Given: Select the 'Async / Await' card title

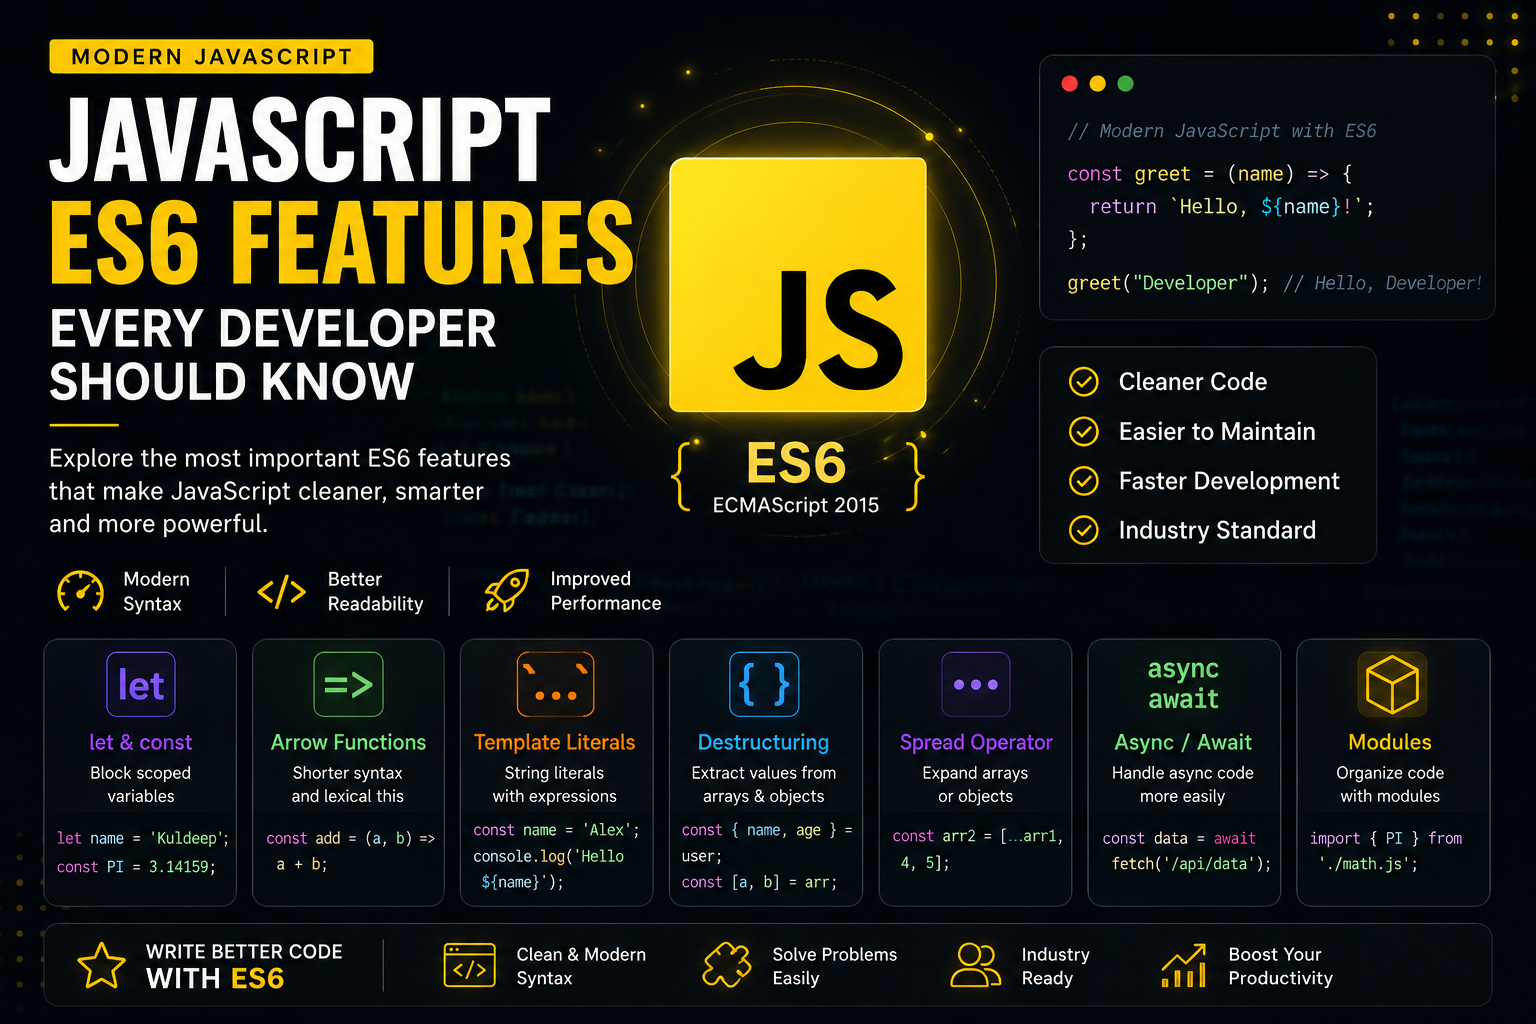Looking at the screenshot, I should point(1183,743).
